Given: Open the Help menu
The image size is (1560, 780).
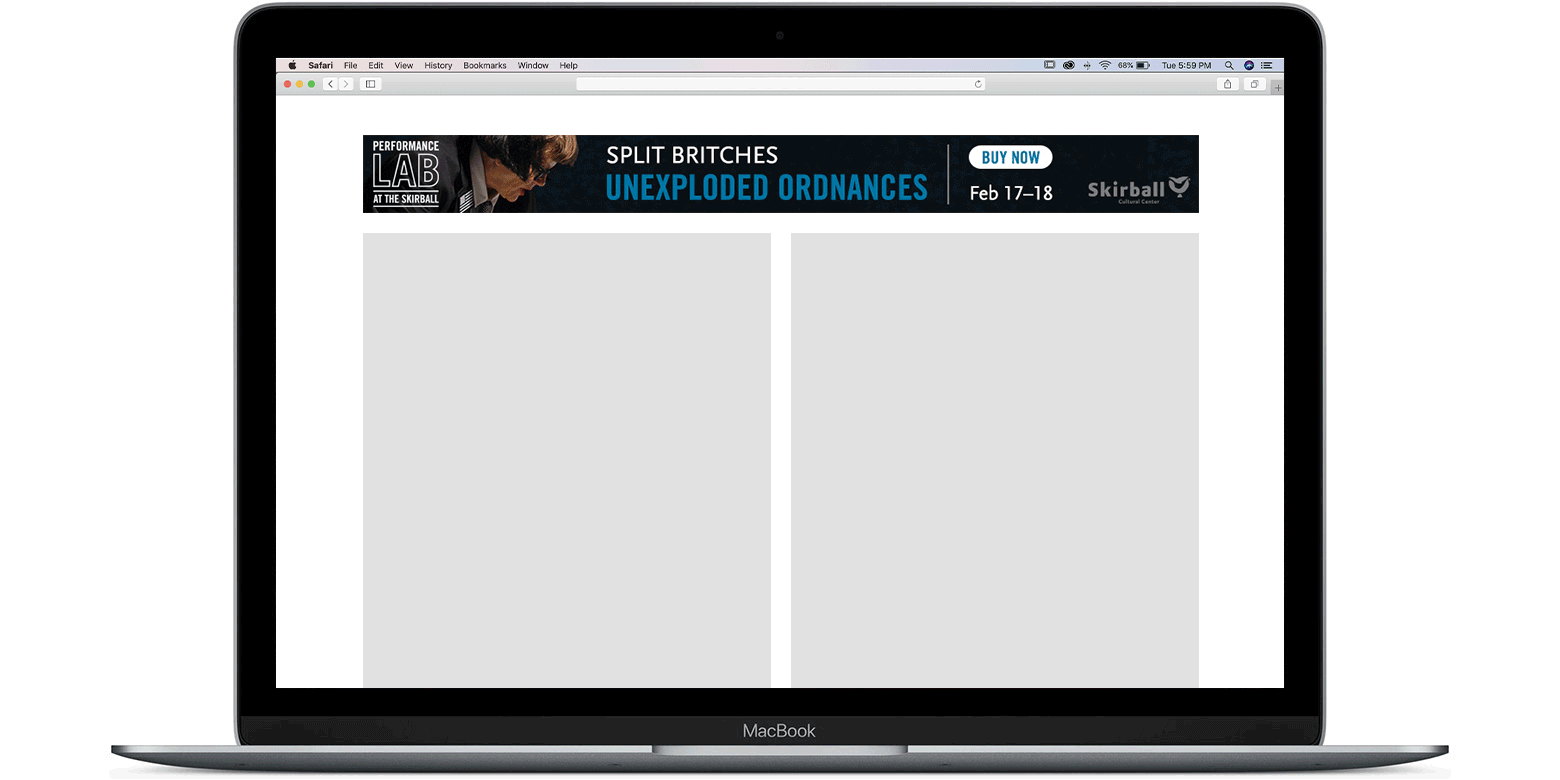Looking at the screenshot, I should 568,65.
